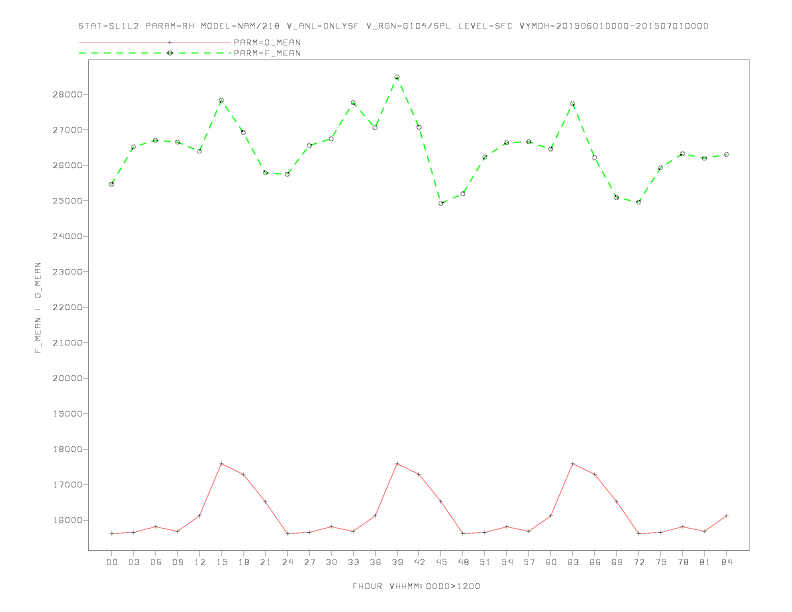Click the 57 forecast hour tick label

click(529, 562)
